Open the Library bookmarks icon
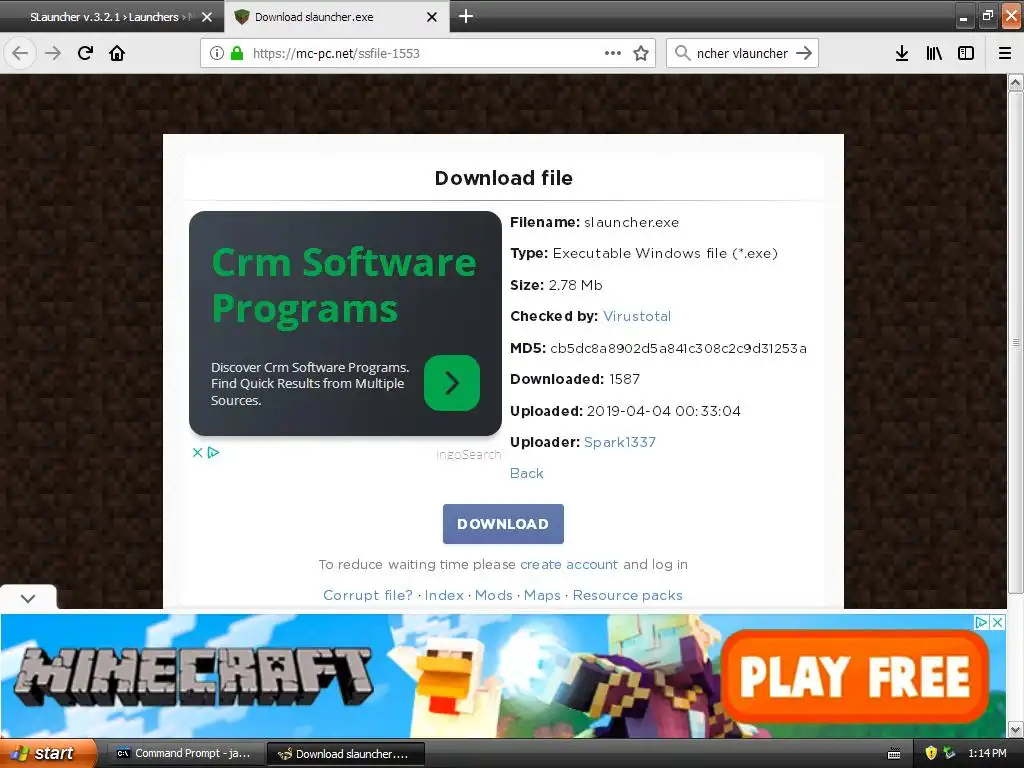The height and width of the screenshot is (768, 1024). 934,53
